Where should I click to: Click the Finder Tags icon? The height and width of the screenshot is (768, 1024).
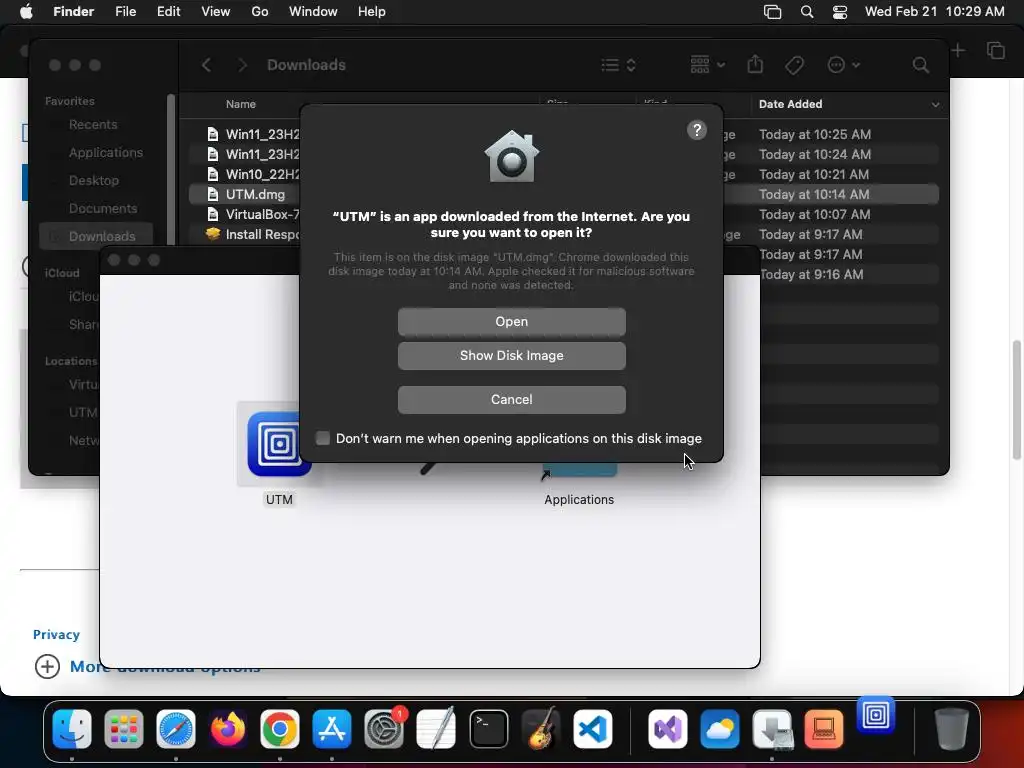click(x=794, y=65)
